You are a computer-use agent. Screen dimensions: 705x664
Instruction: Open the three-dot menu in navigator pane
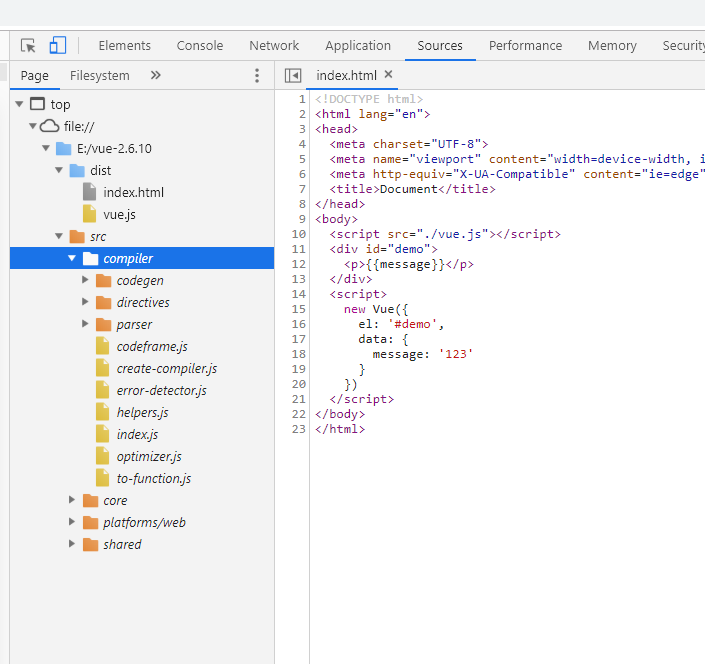tap(257, 76)
